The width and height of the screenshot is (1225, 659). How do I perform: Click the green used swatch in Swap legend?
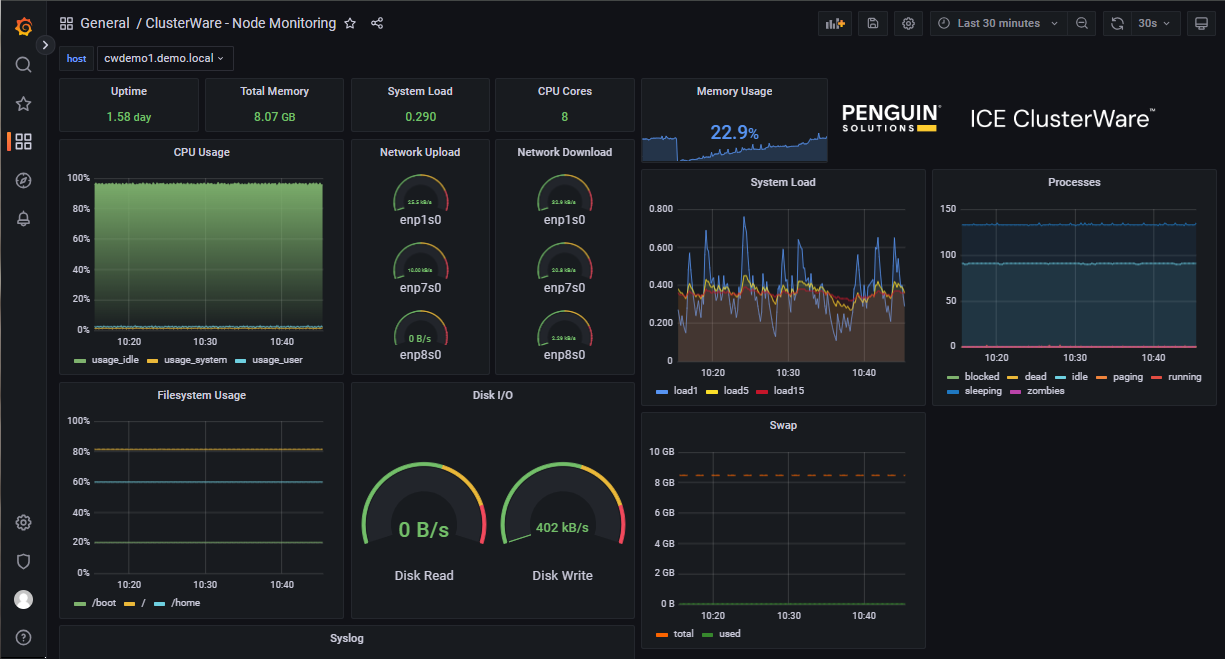[x=707, y=633]
